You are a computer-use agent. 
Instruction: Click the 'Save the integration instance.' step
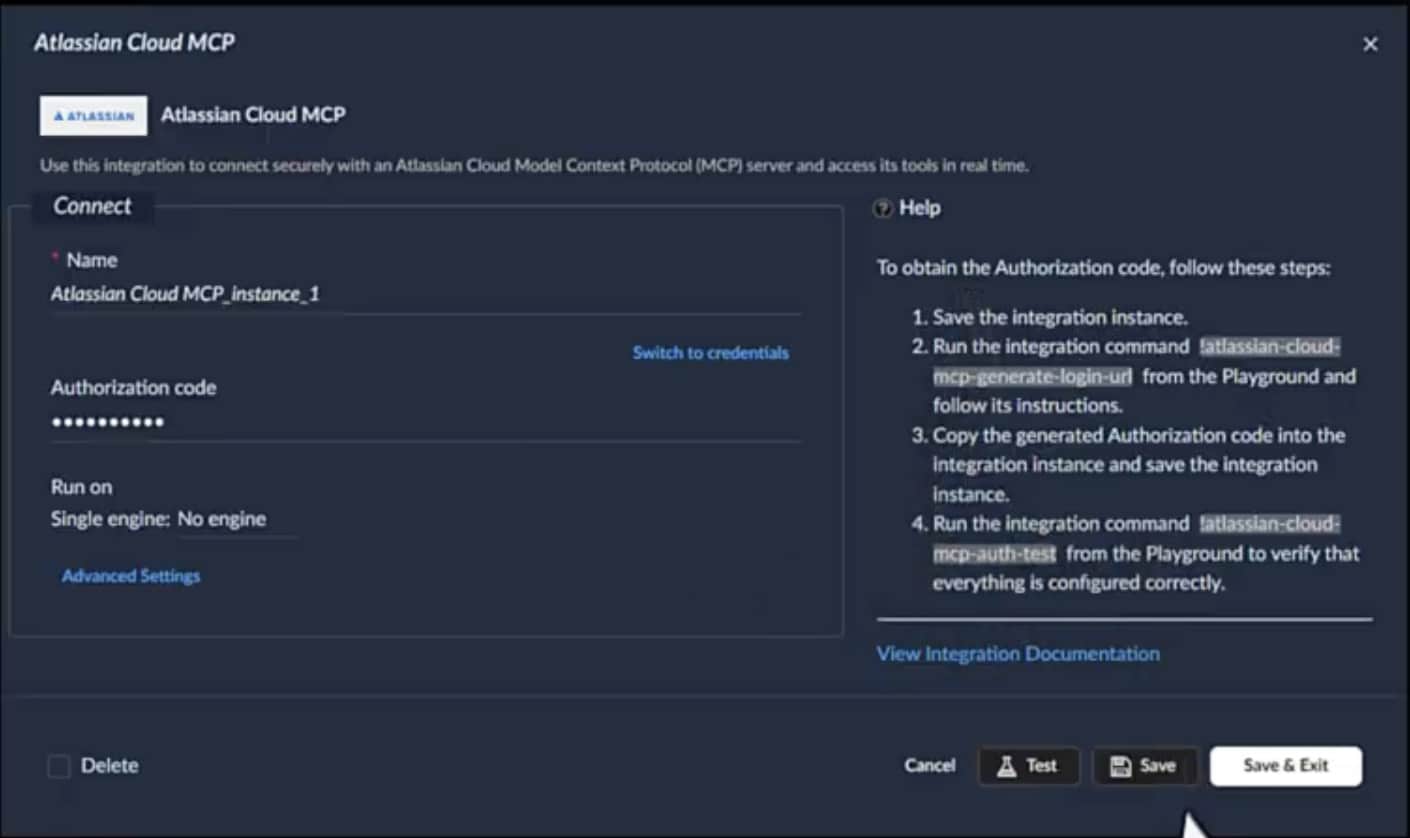[1060, 317]
